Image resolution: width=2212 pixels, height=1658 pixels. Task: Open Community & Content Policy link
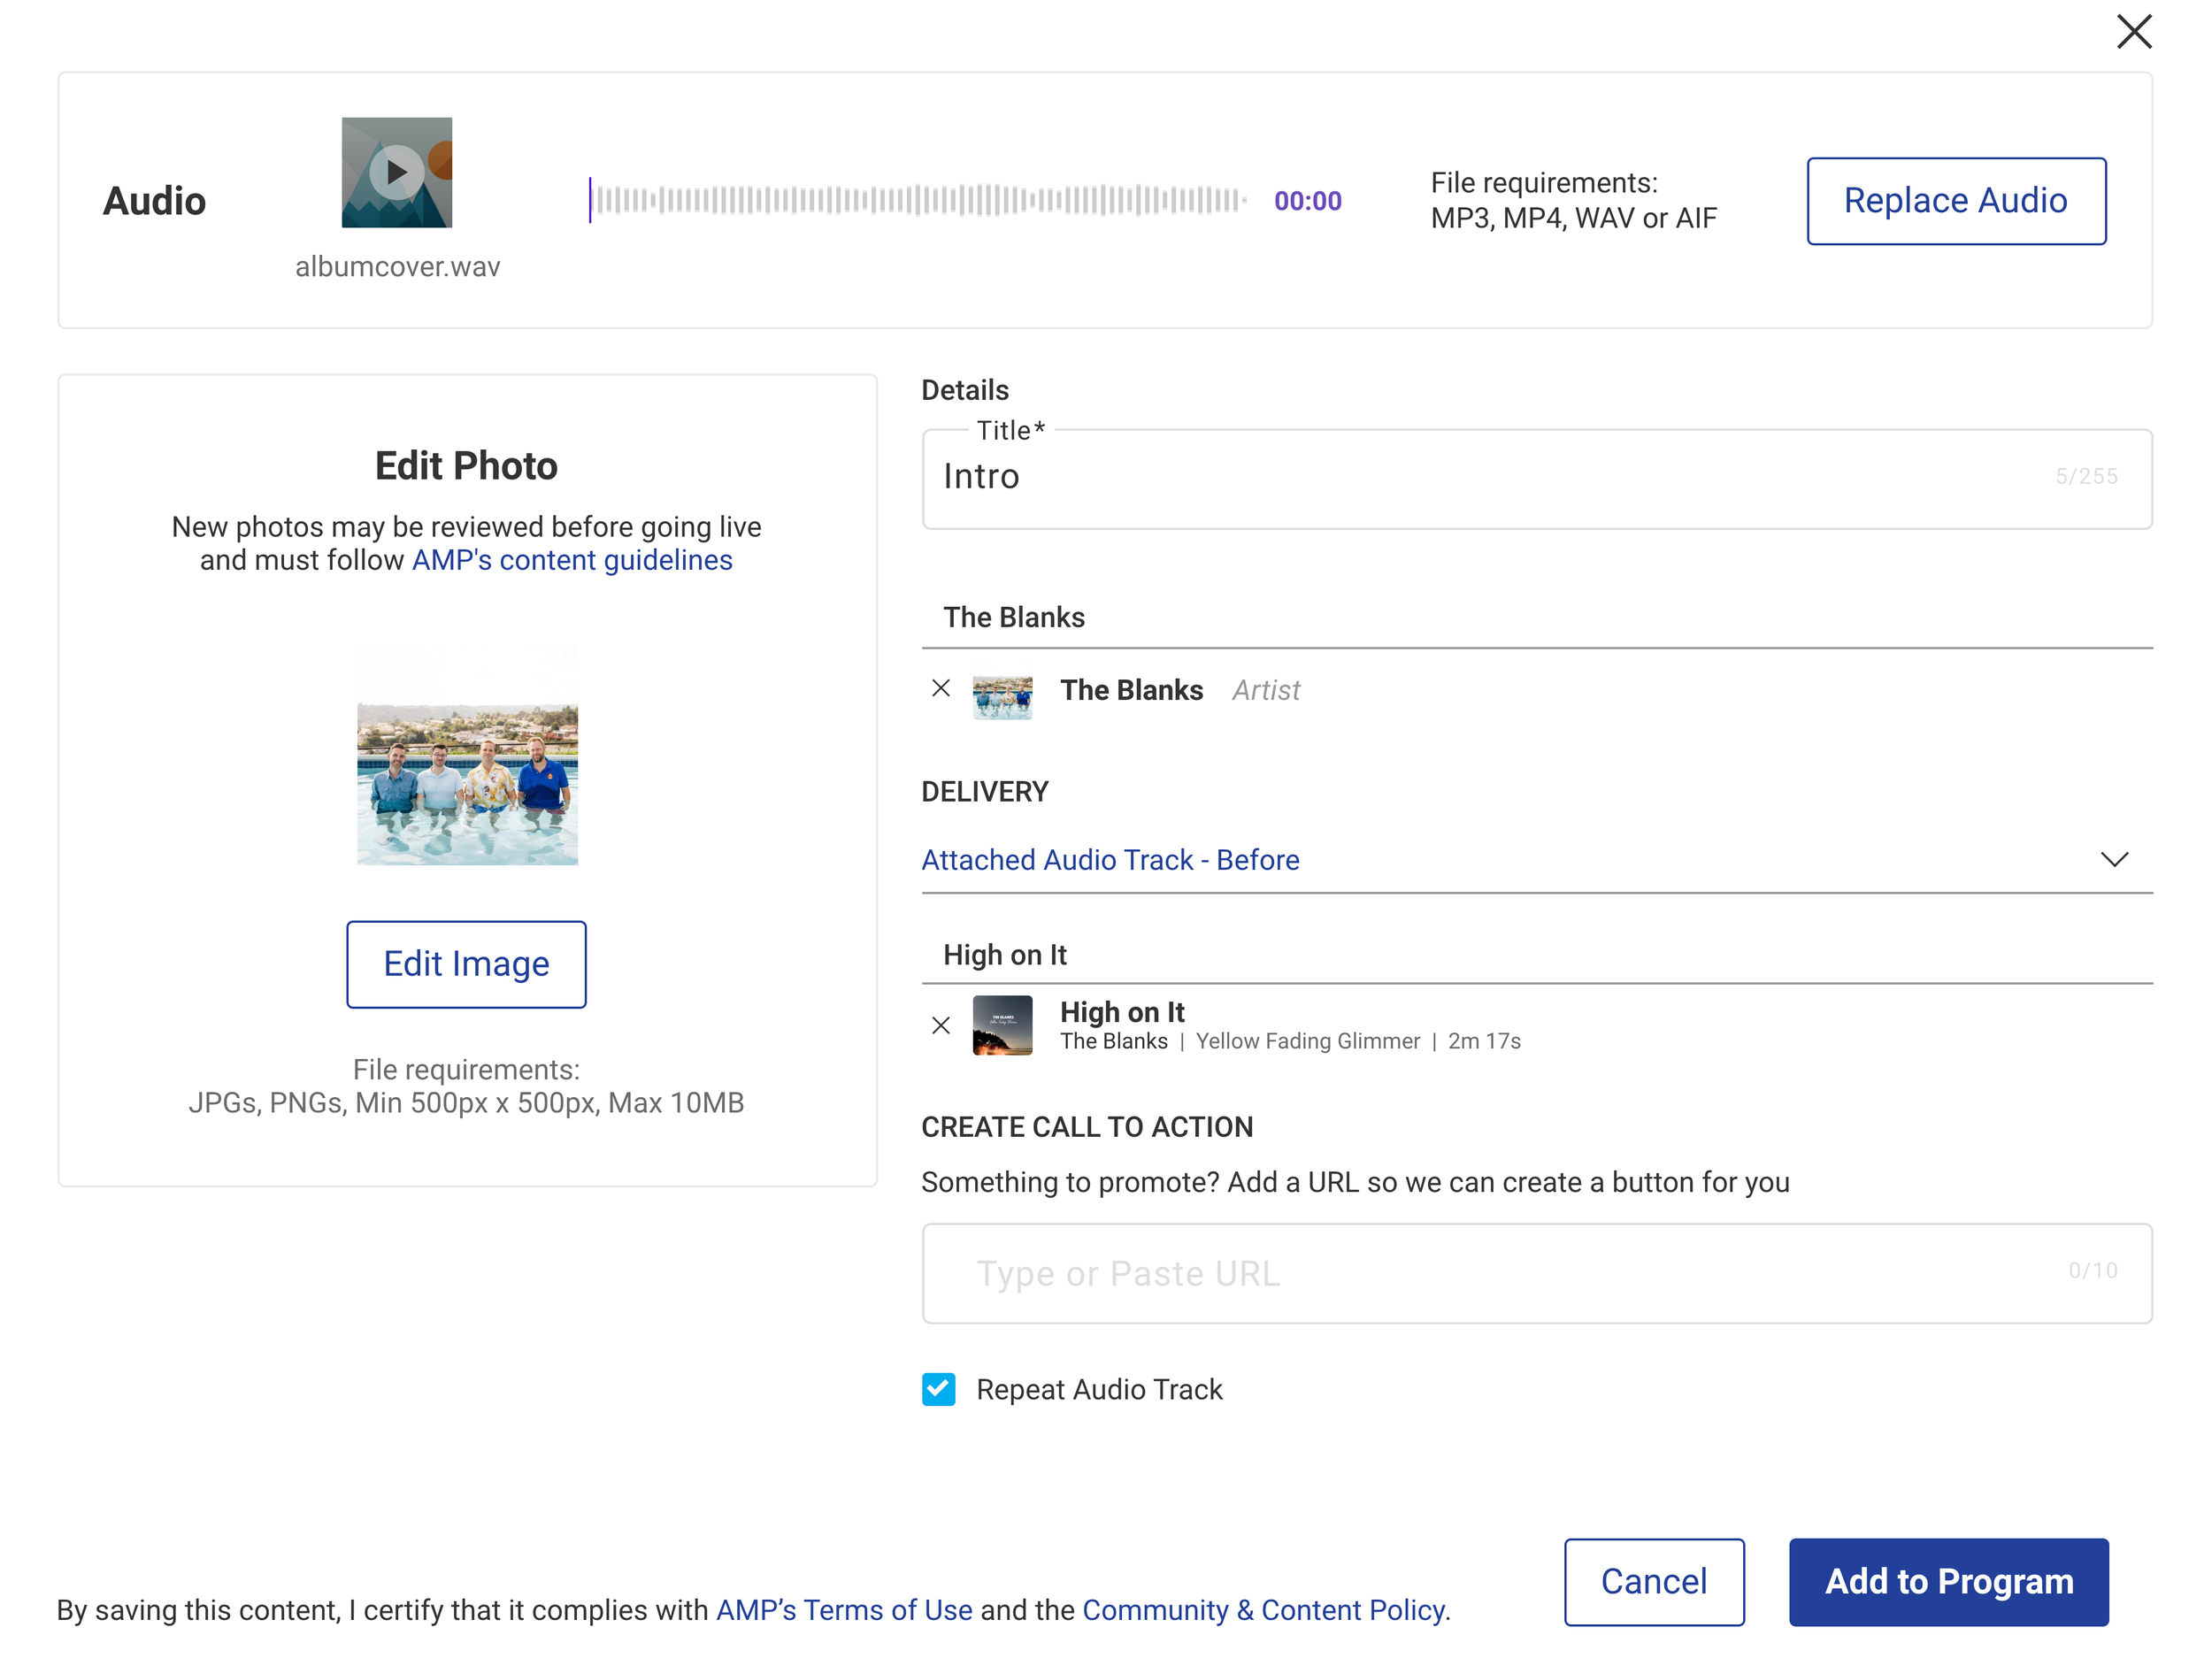(x=1263, y=1609)
